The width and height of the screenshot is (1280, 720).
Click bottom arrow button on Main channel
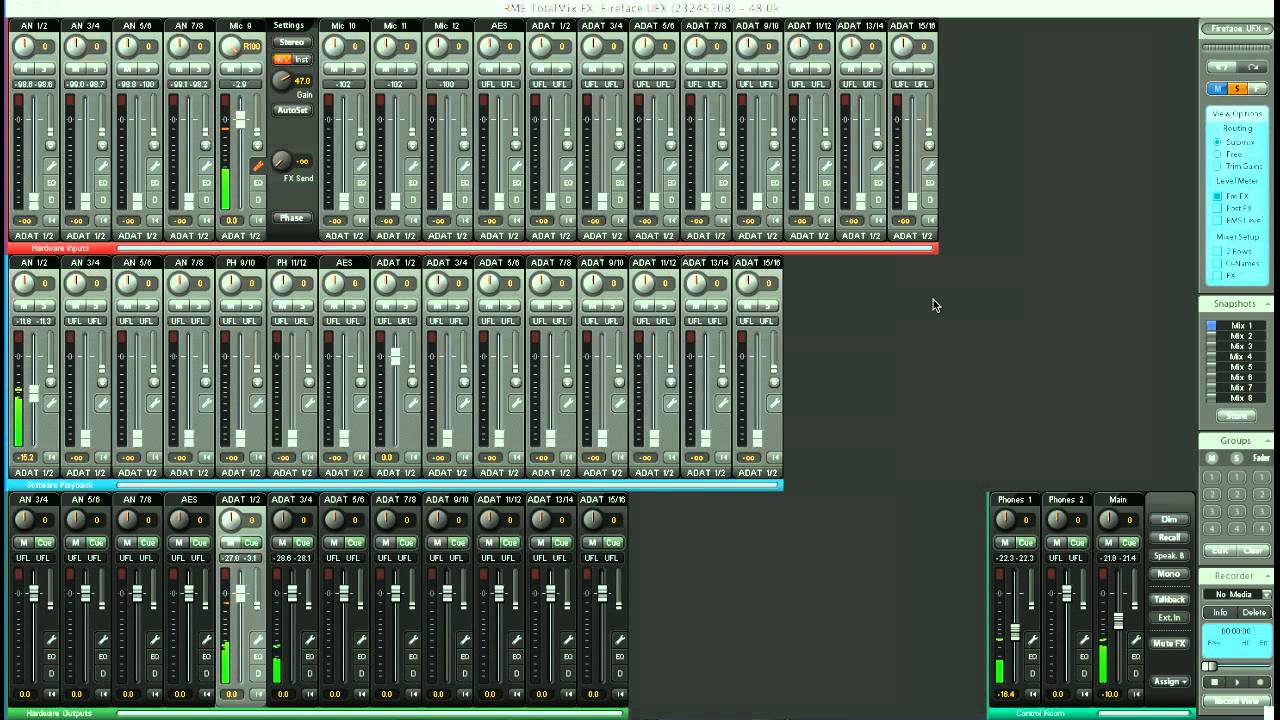click(1136, 694)
